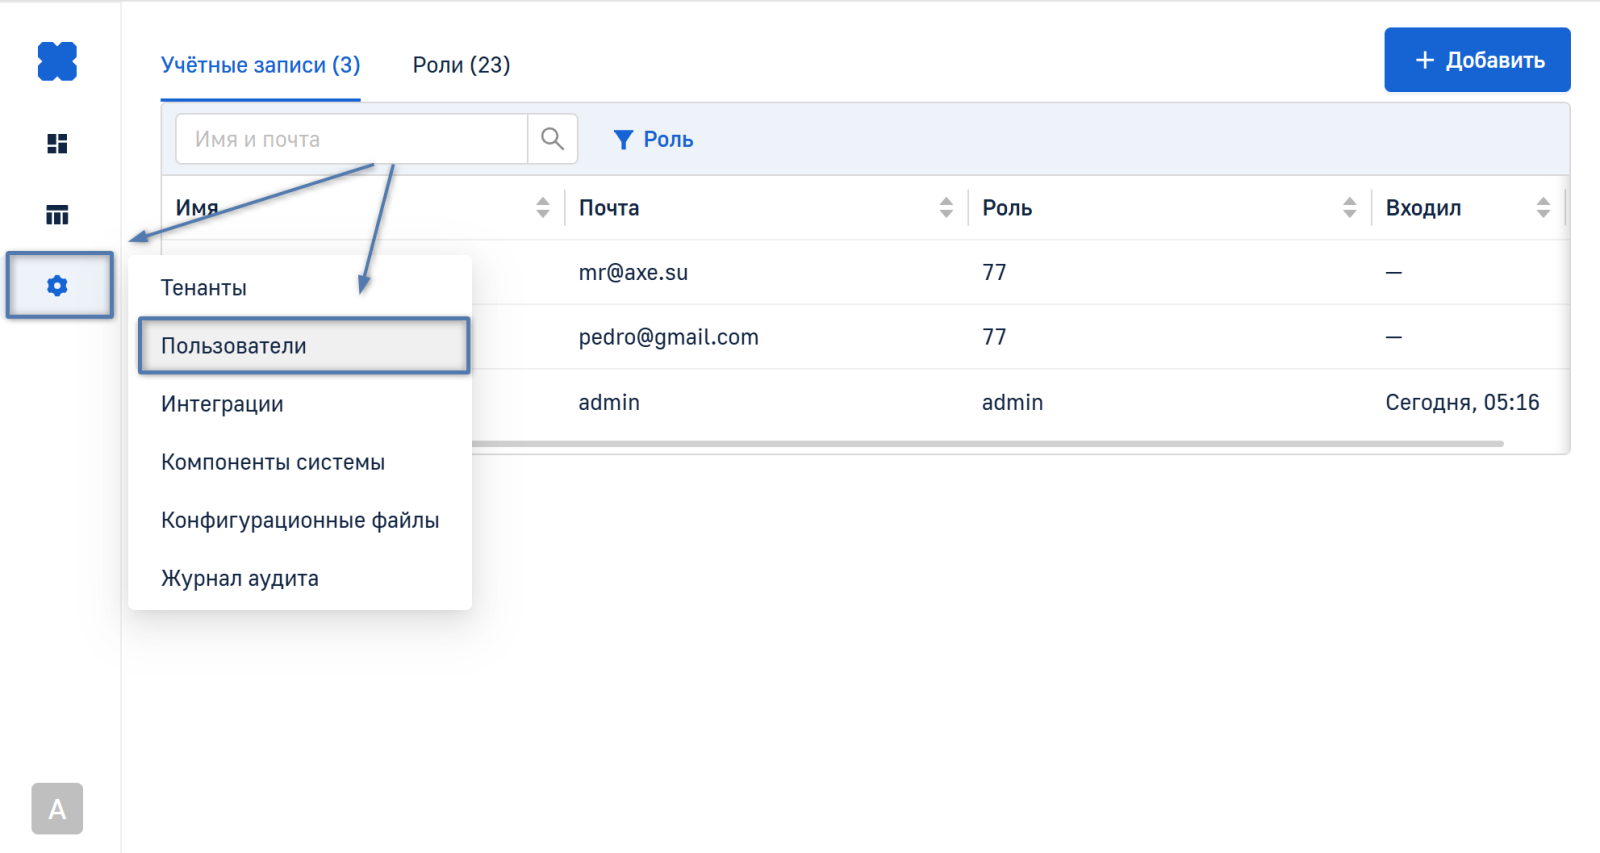Screen dimensions: 1600x853
Task: Open the Роль funnel filter
Action: (653, 140)
